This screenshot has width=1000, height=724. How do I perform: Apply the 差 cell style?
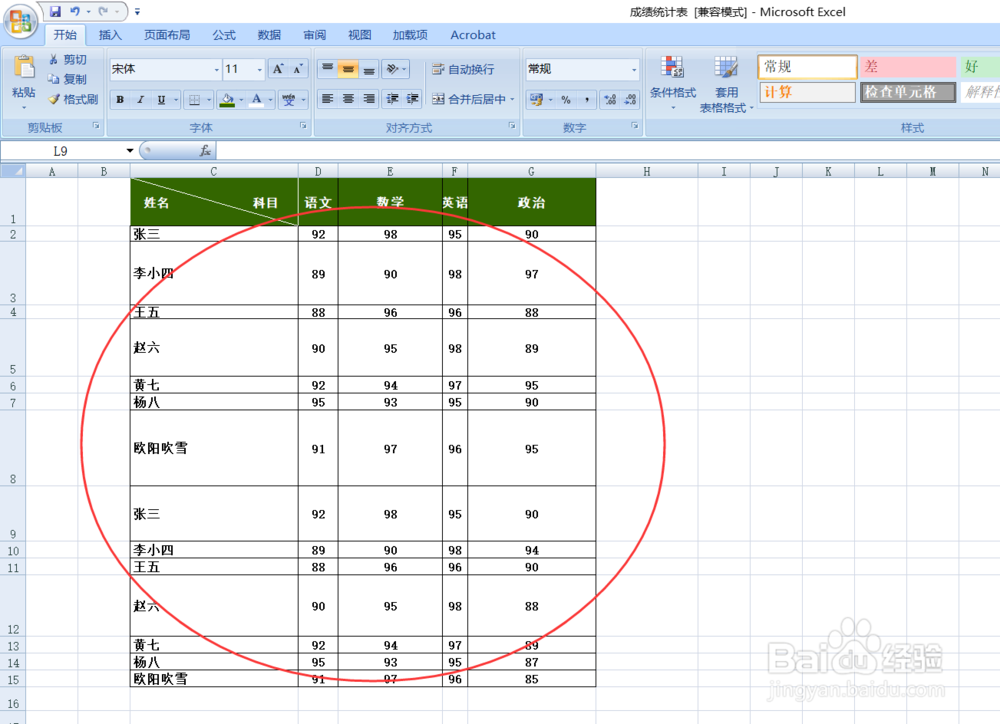pyautogui.click(x=908, y=66)
